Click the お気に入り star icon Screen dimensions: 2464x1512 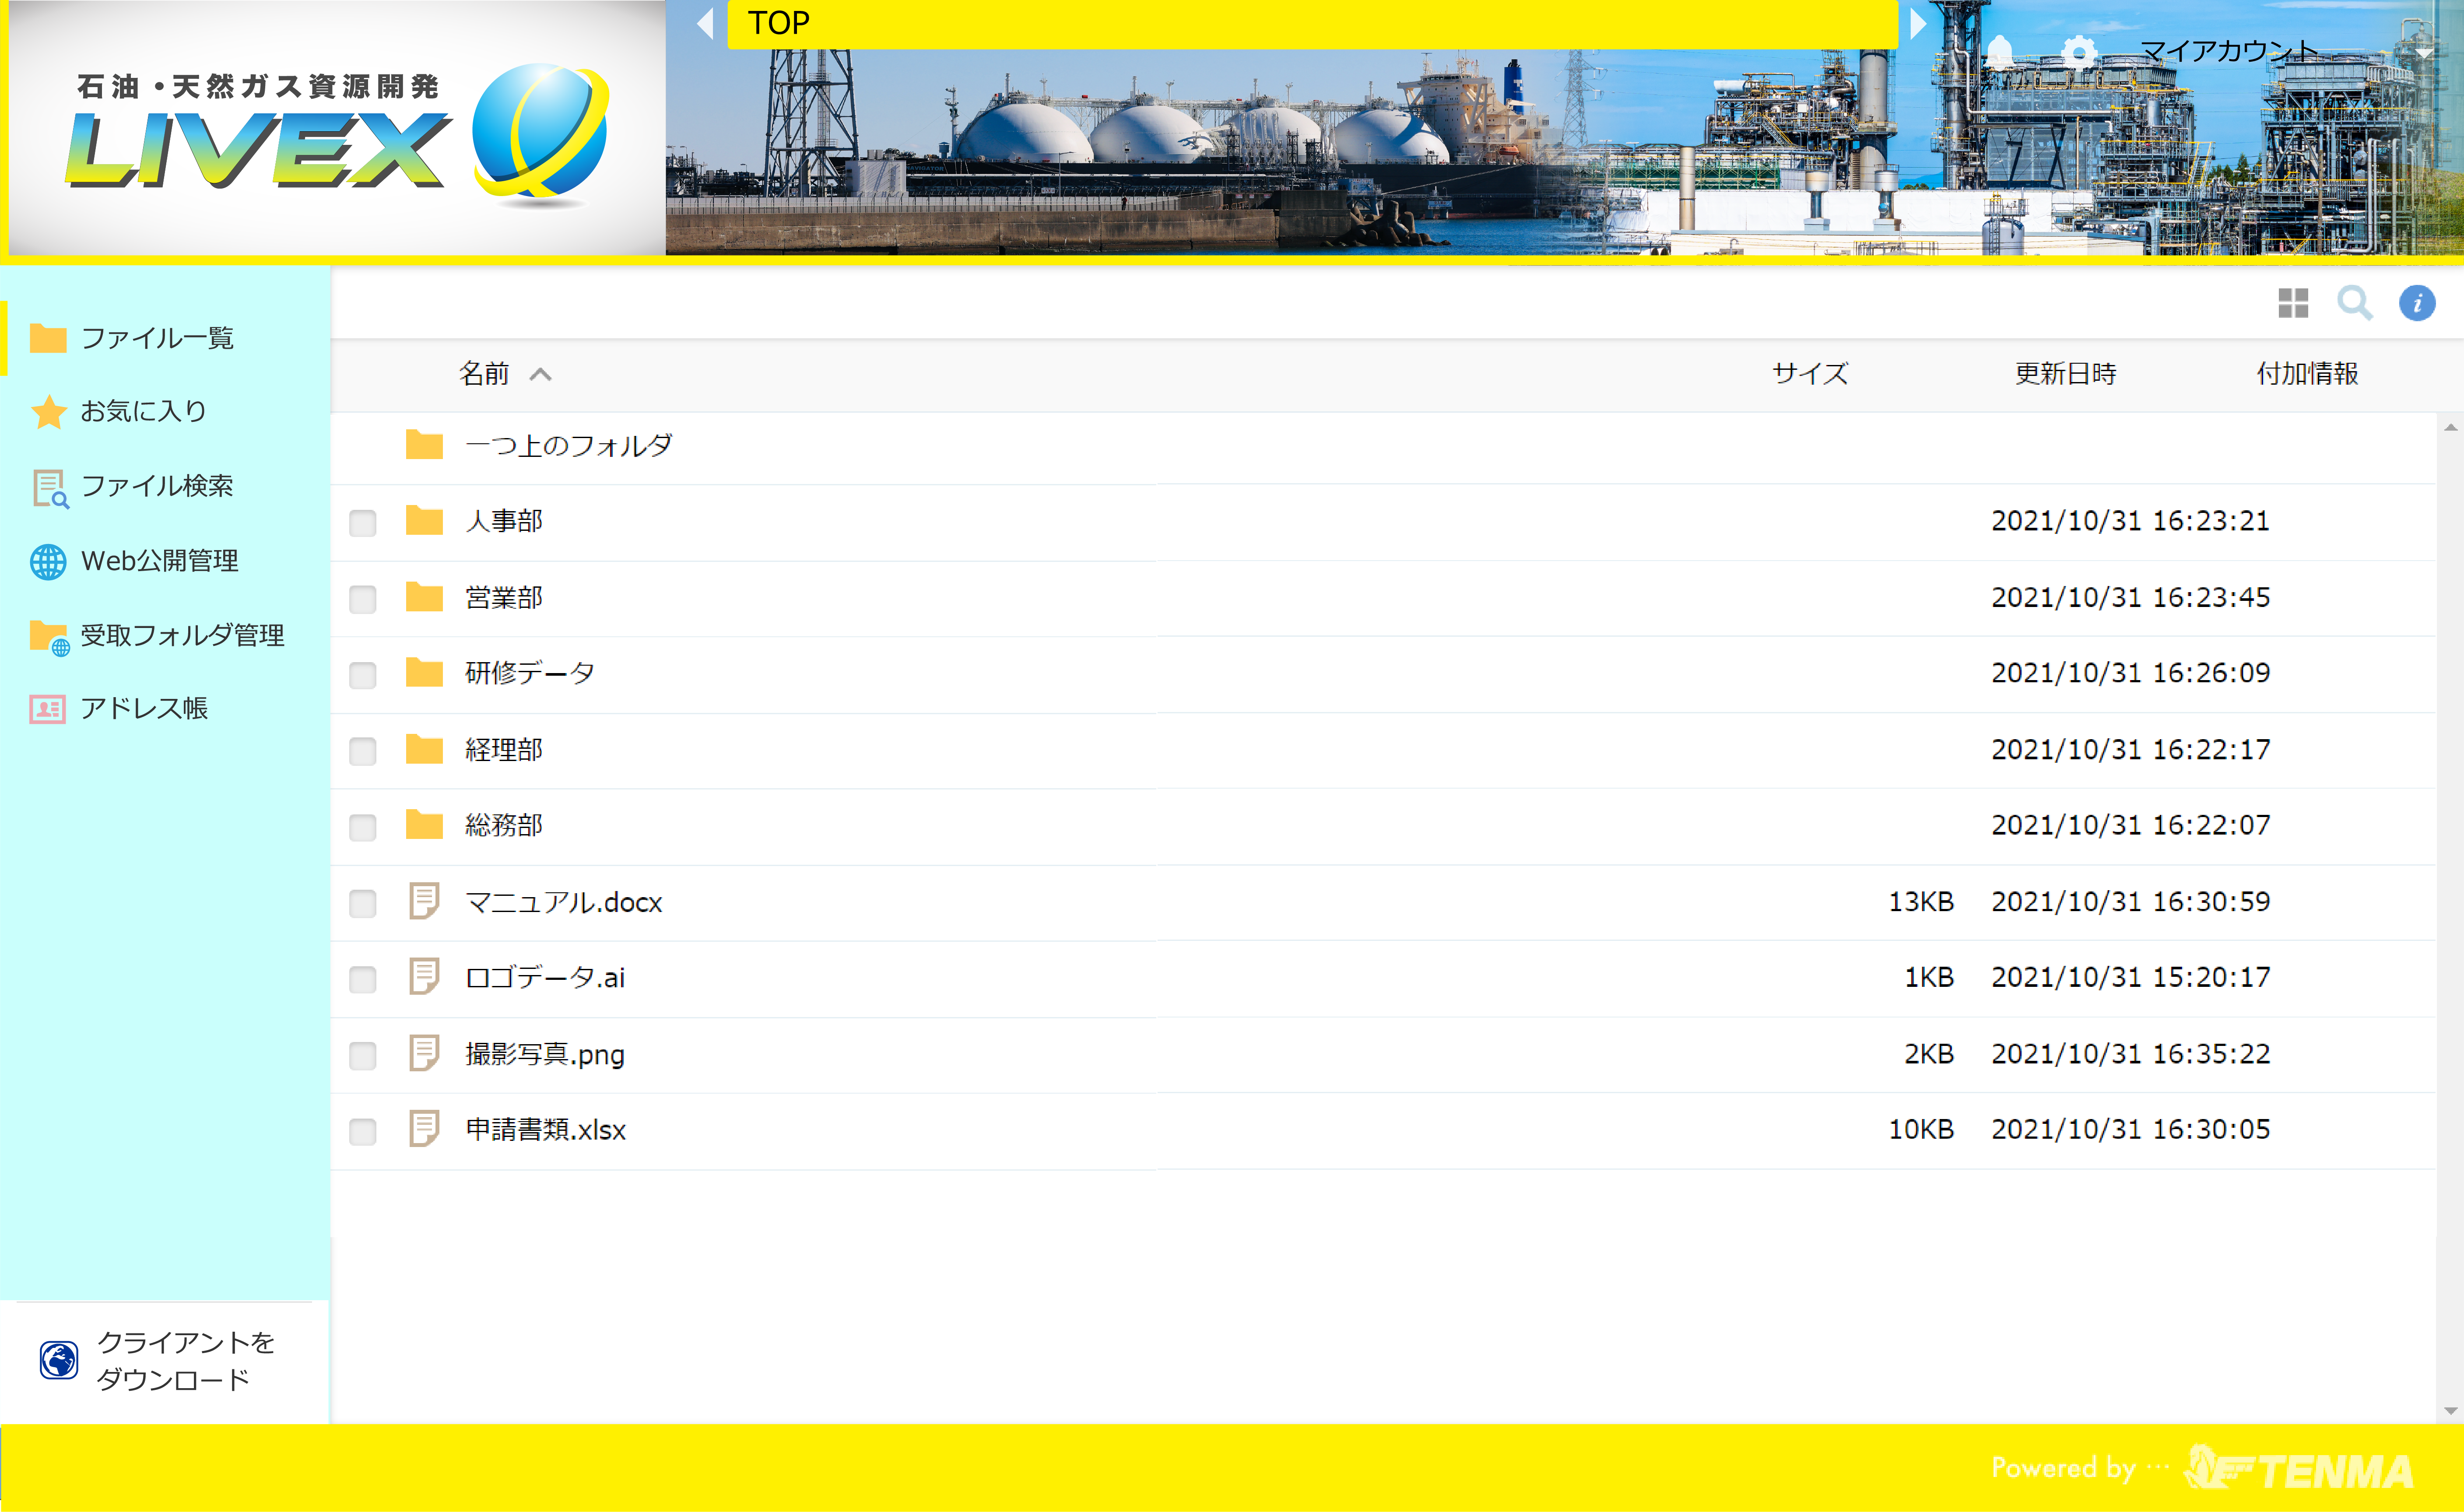click(x=48, y=411)
